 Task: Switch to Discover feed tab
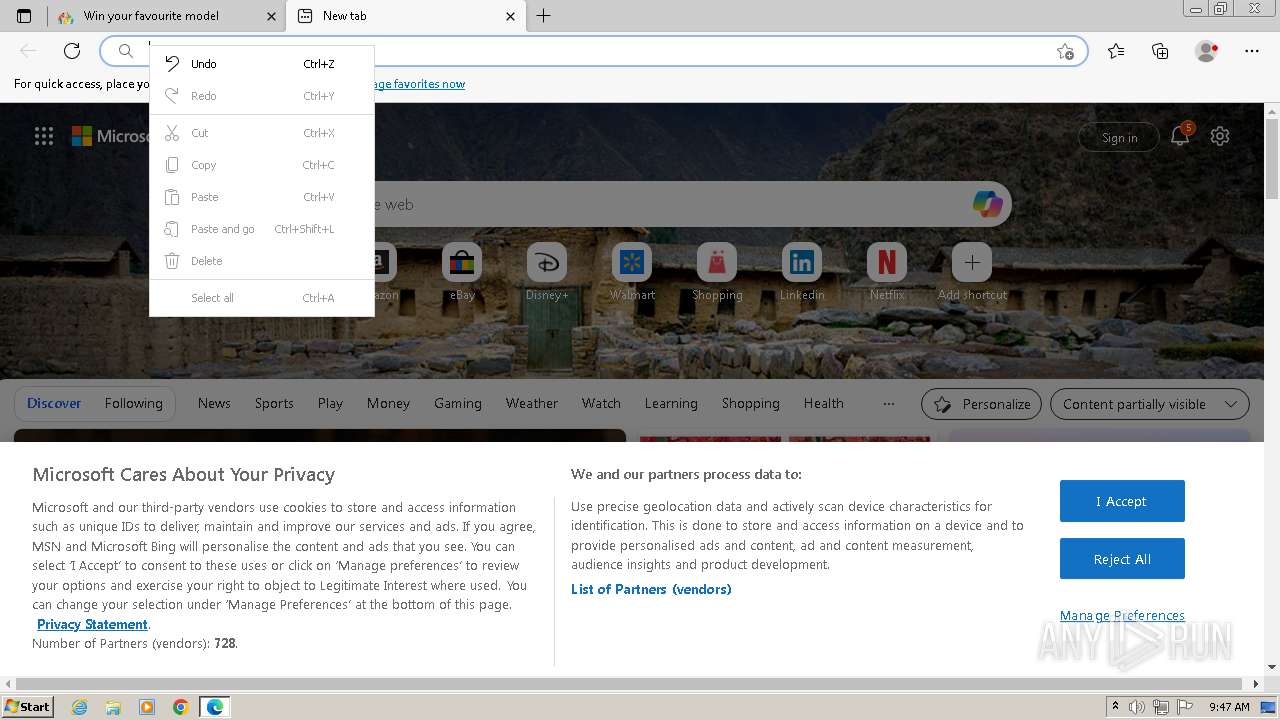54,403
